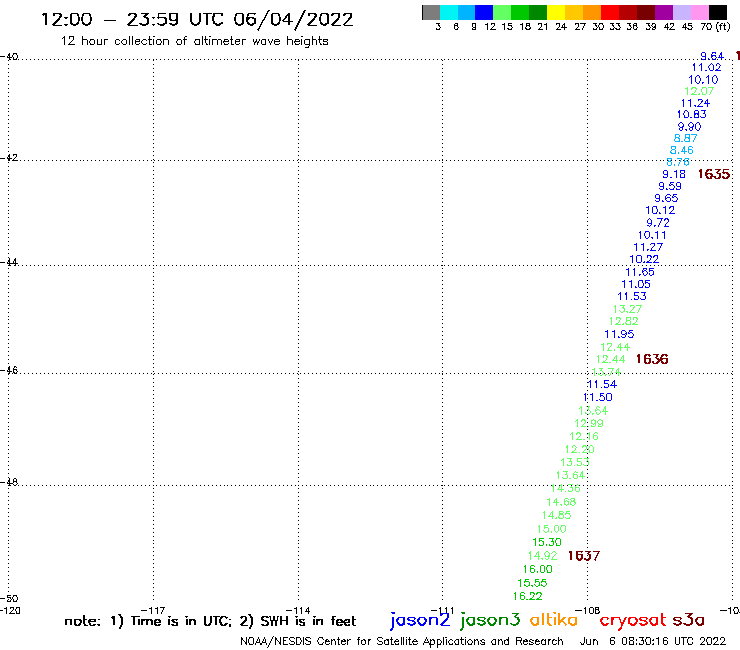
Task: Pick the pink swatch in the legend
Action: pos(699,12)
